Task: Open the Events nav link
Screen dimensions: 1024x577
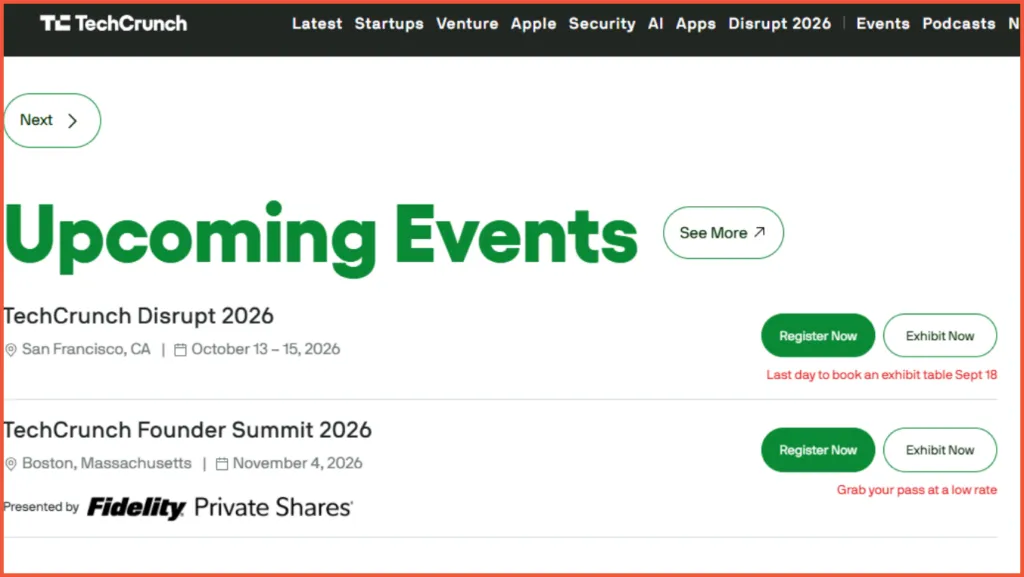Action: tap(882, 23)
